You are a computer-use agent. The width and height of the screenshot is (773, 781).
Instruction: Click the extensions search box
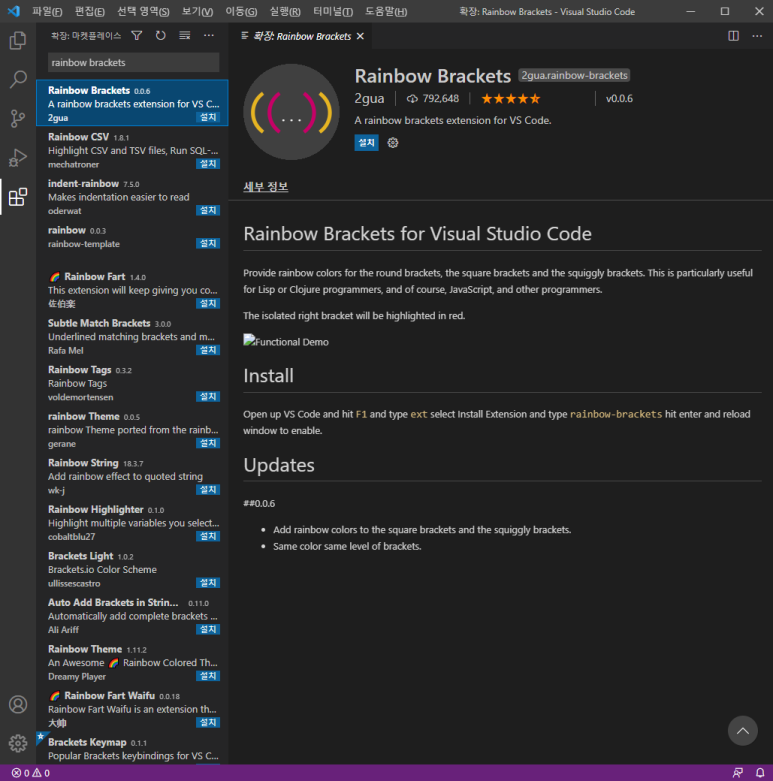pyautogui.click(x=133, y=63)
